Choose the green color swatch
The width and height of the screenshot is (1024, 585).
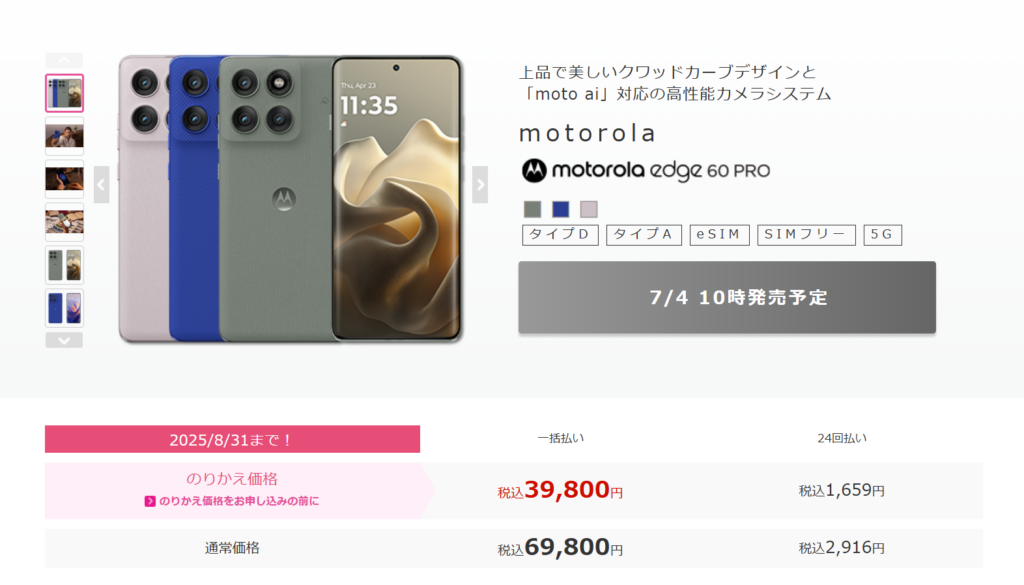[532, 209]
